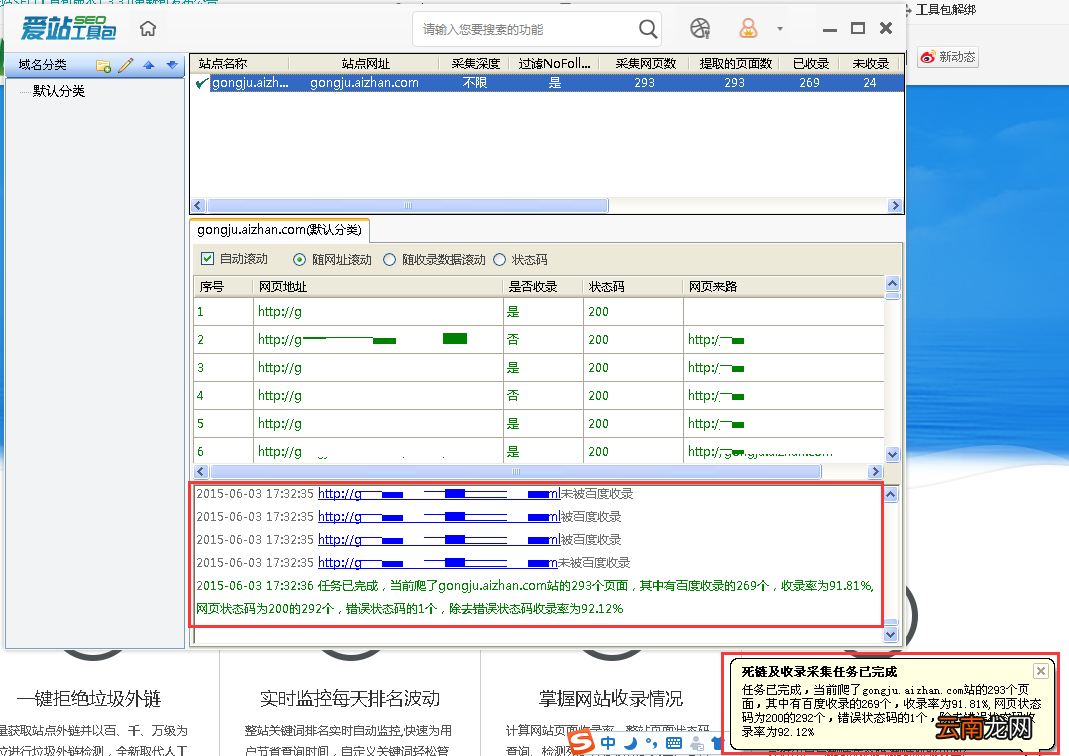
Task: Select row 6 referrer url cell
Action: click(784, 451)
